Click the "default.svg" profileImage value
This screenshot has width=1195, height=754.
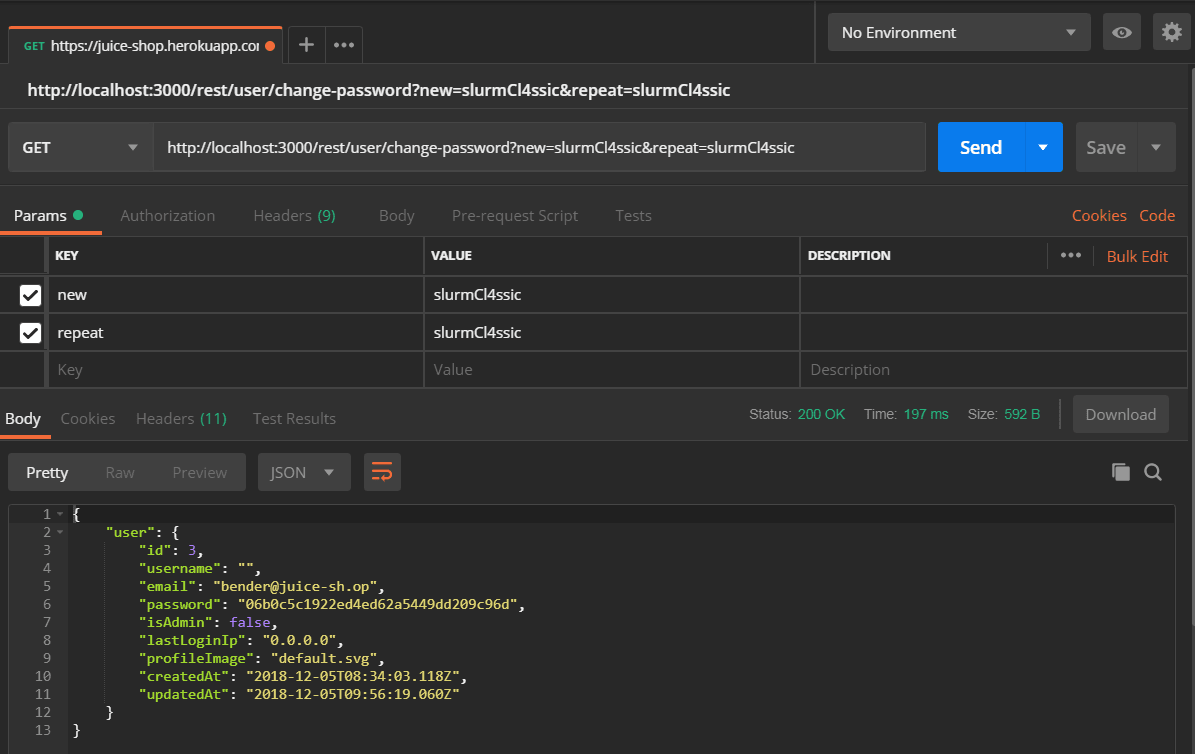pyautogui.click(x=324, y=659)
